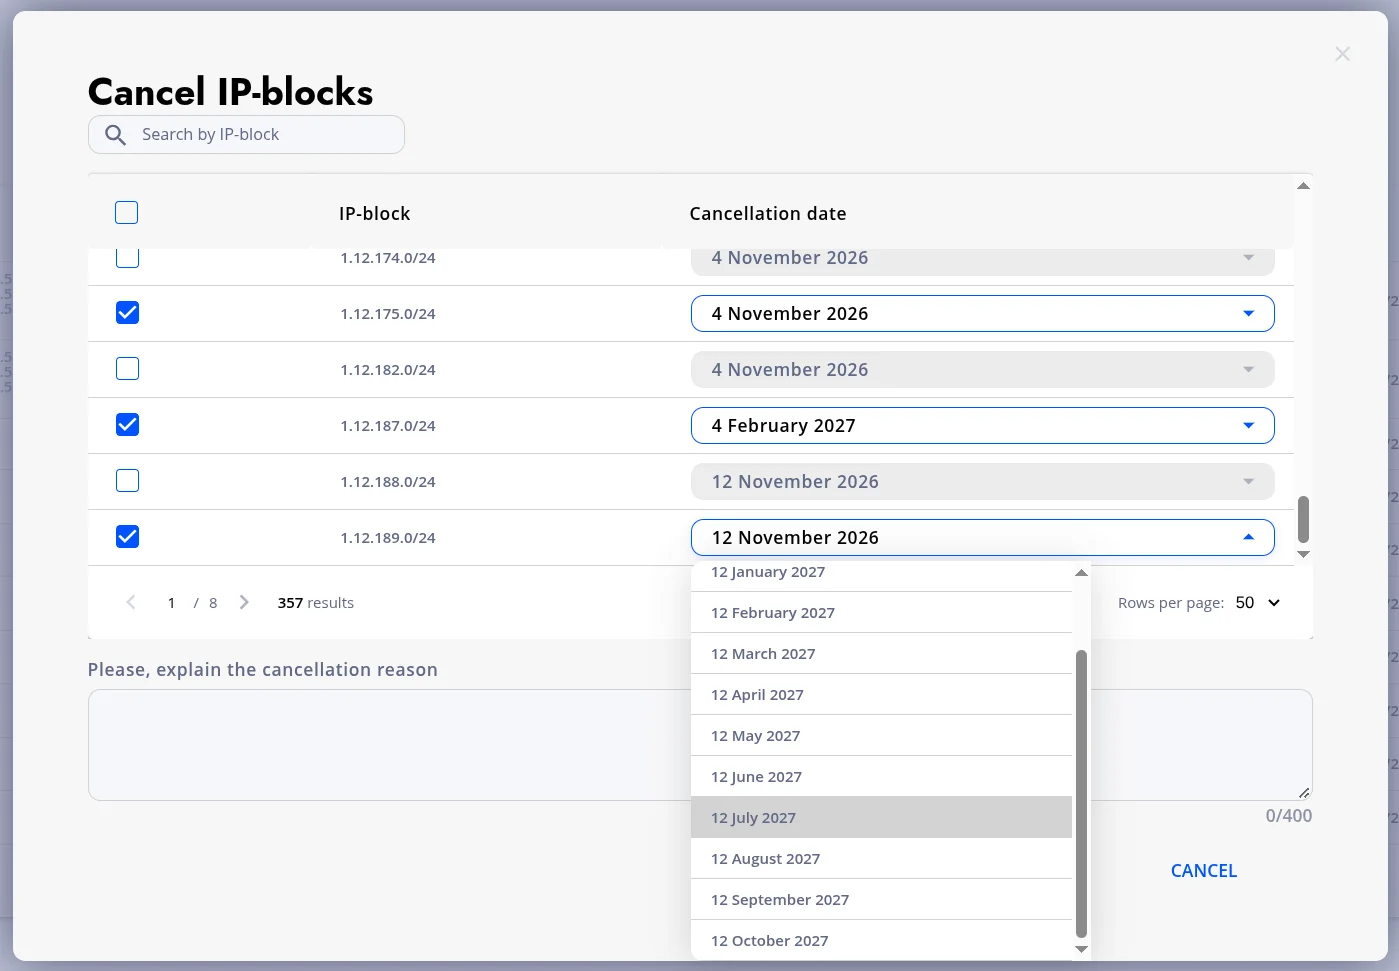Open date dropdown for 1.12.175.0/24
The height and width of the screenshot is (971, 1399).
tap(982, 314)
